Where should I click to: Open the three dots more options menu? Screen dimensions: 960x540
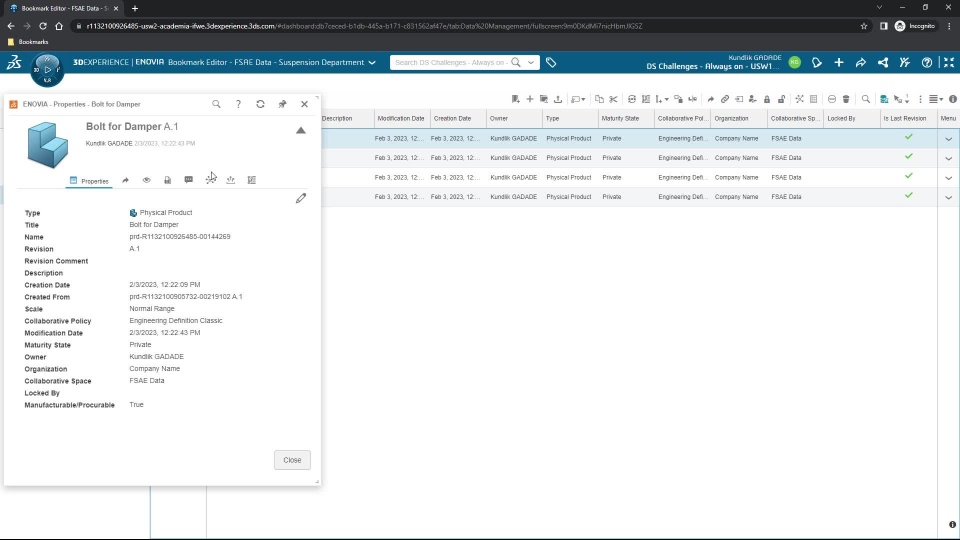click(x=920, y=99)
